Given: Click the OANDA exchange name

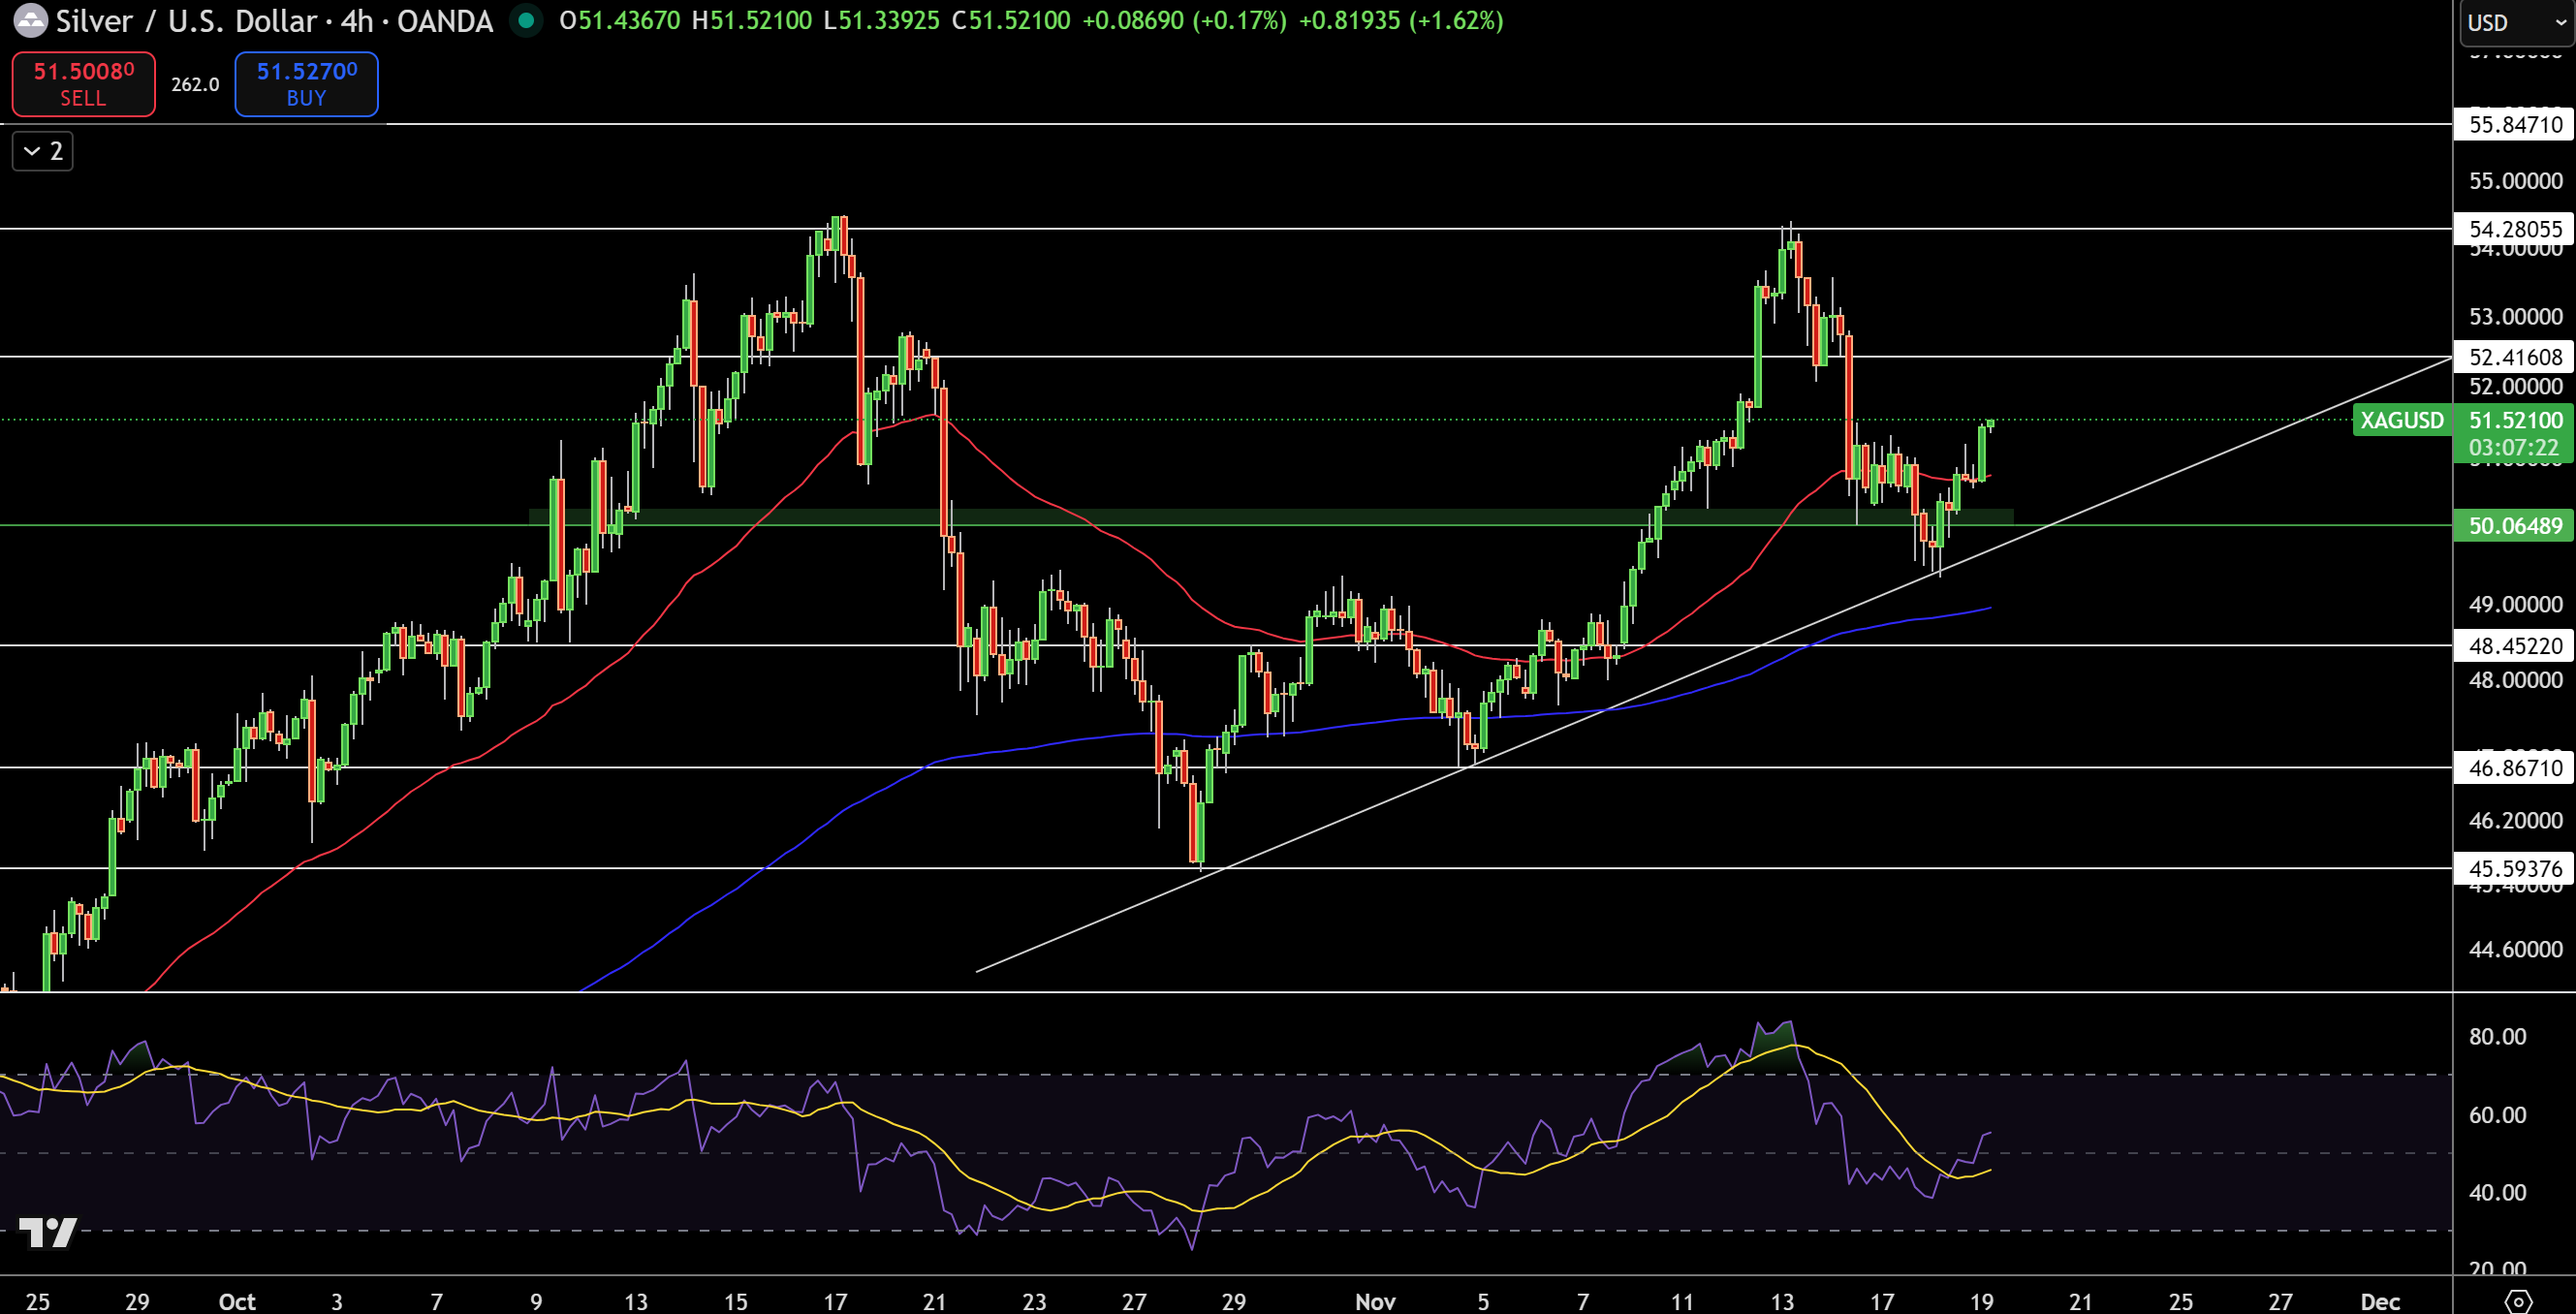Looking at the screenshot, I should pos(443,20).
